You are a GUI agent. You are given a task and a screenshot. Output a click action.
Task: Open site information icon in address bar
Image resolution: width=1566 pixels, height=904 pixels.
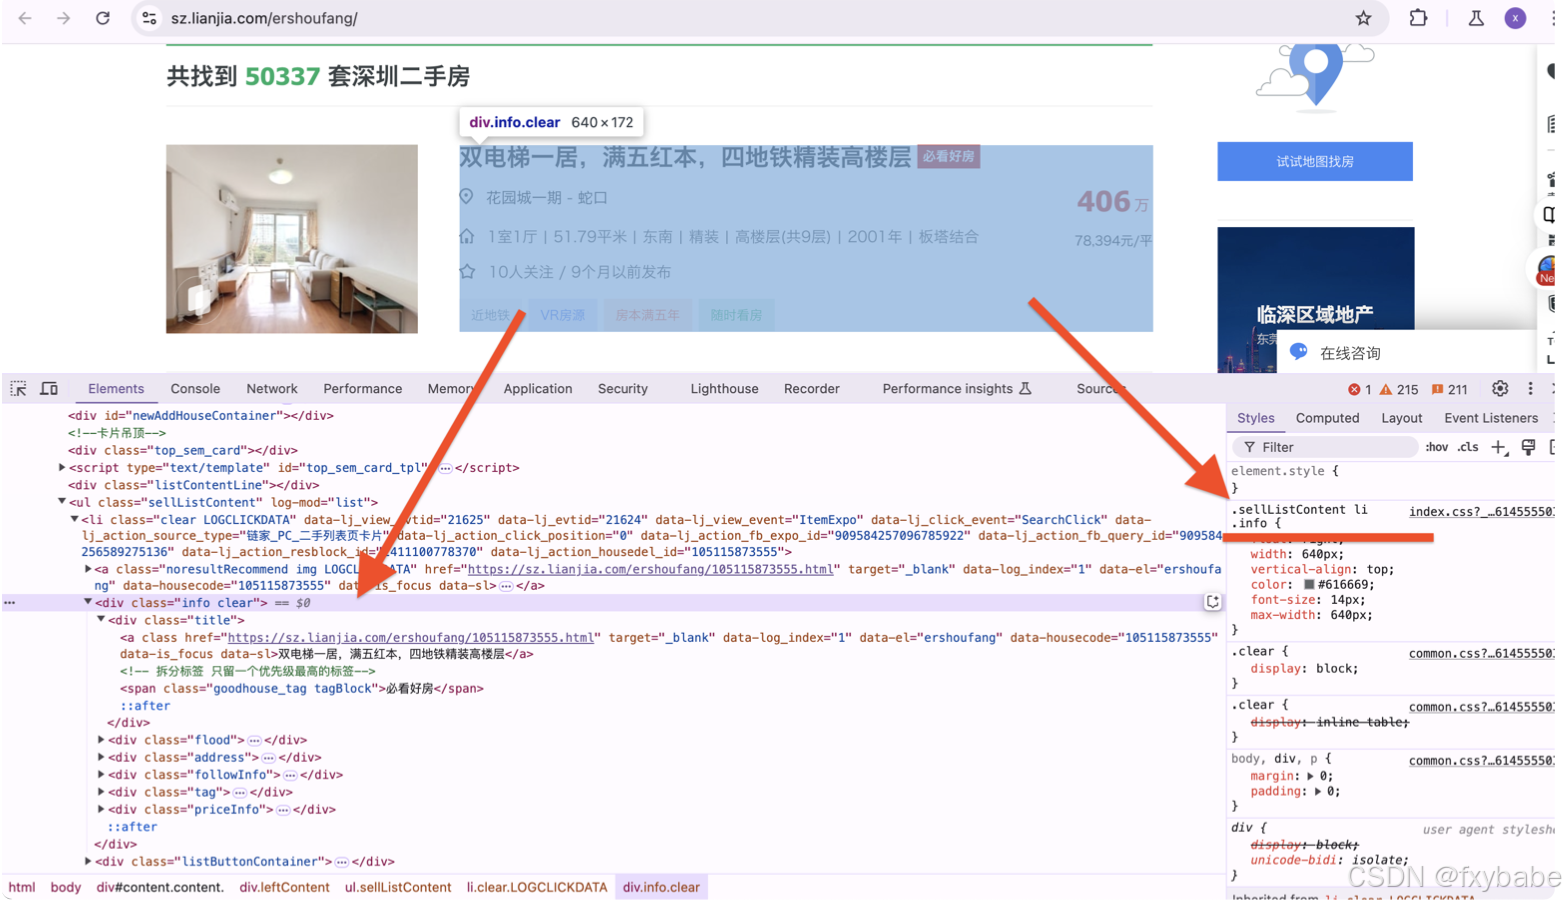[149, 18]
